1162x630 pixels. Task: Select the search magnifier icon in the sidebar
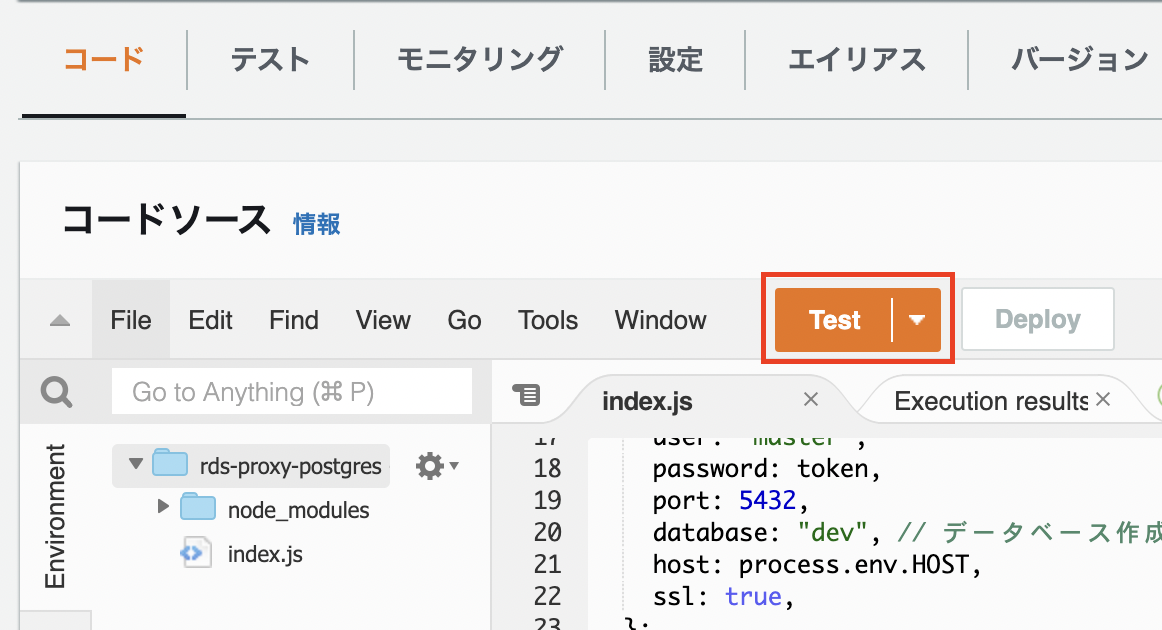point(55,392)
